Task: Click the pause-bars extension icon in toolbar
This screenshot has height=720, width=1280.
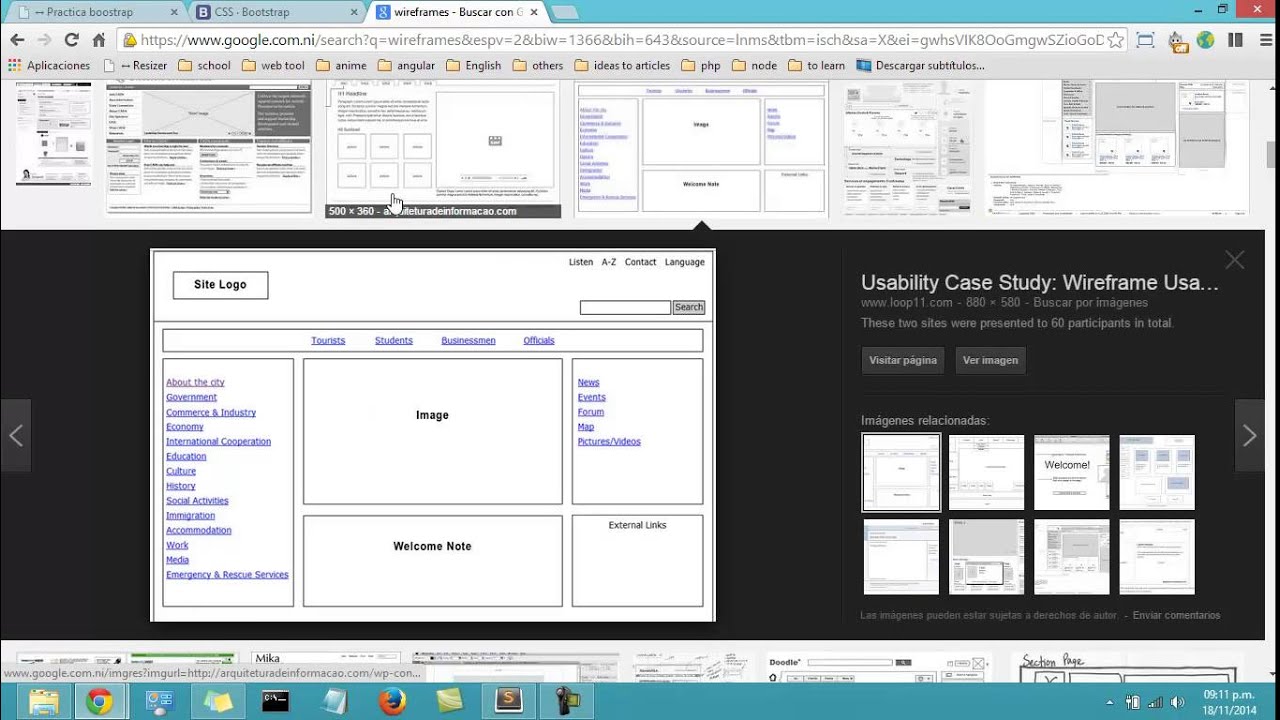Action: (x=1235, y=40)
